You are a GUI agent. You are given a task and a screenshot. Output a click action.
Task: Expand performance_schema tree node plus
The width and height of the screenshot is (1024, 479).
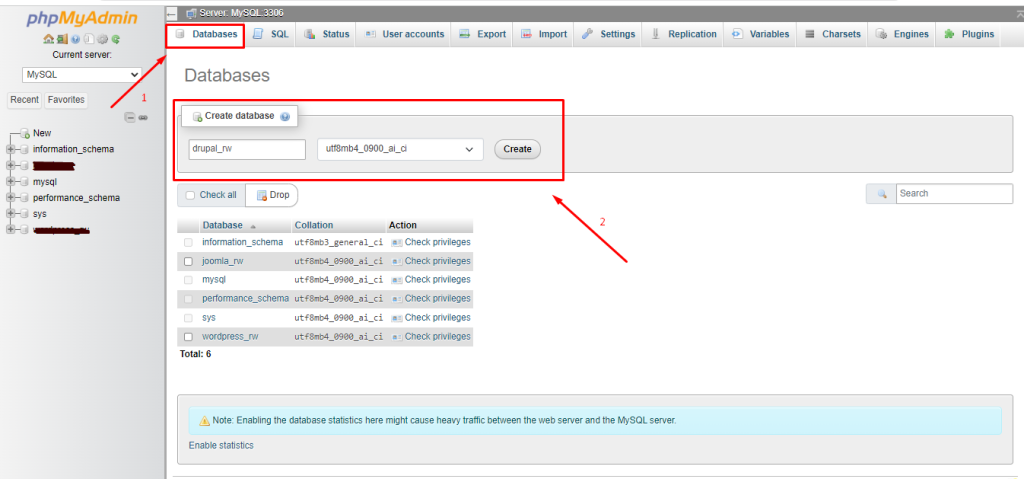(10, 197)
